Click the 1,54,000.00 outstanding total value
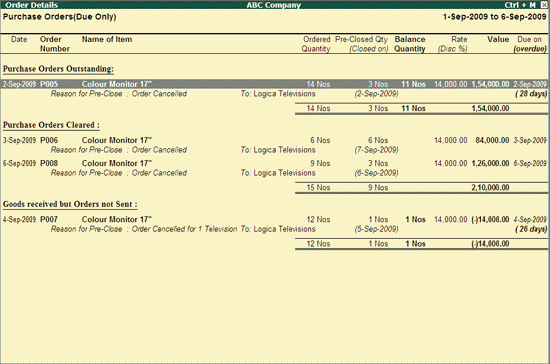 coord(490,109)
